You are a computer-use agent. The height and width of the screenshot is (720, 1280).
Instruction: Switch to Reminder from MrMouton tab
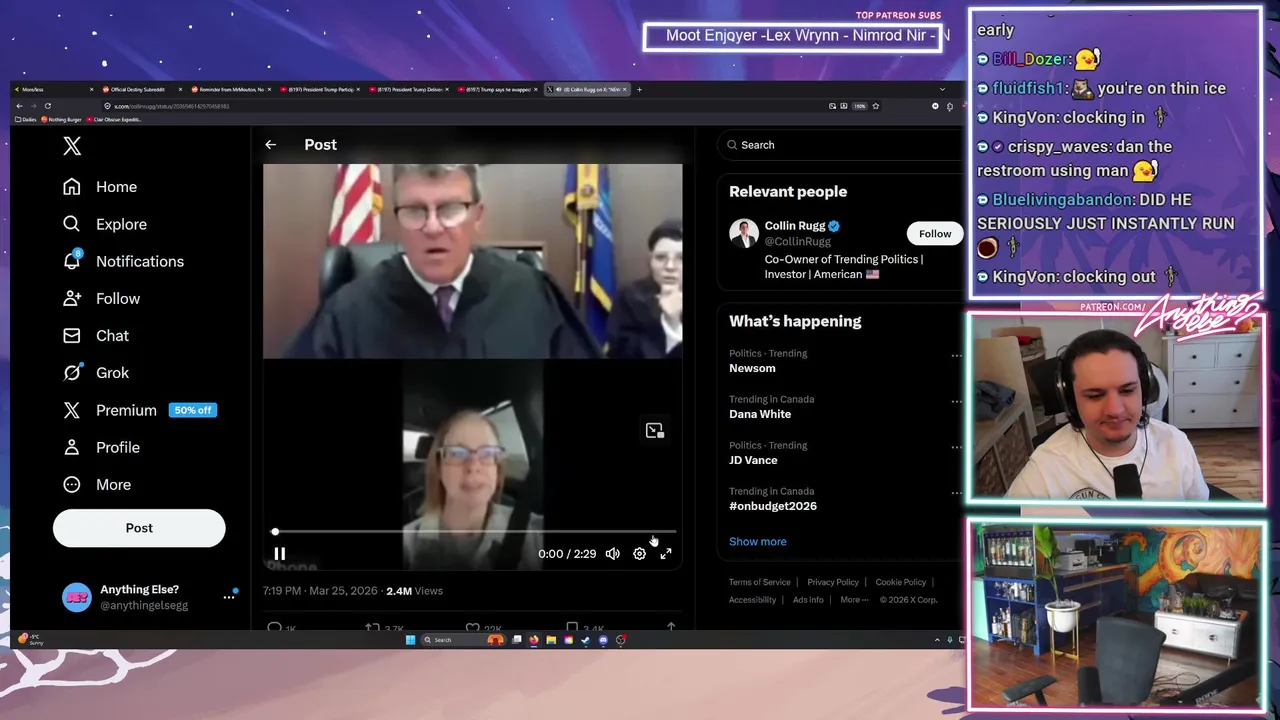[x=230, y=89]
